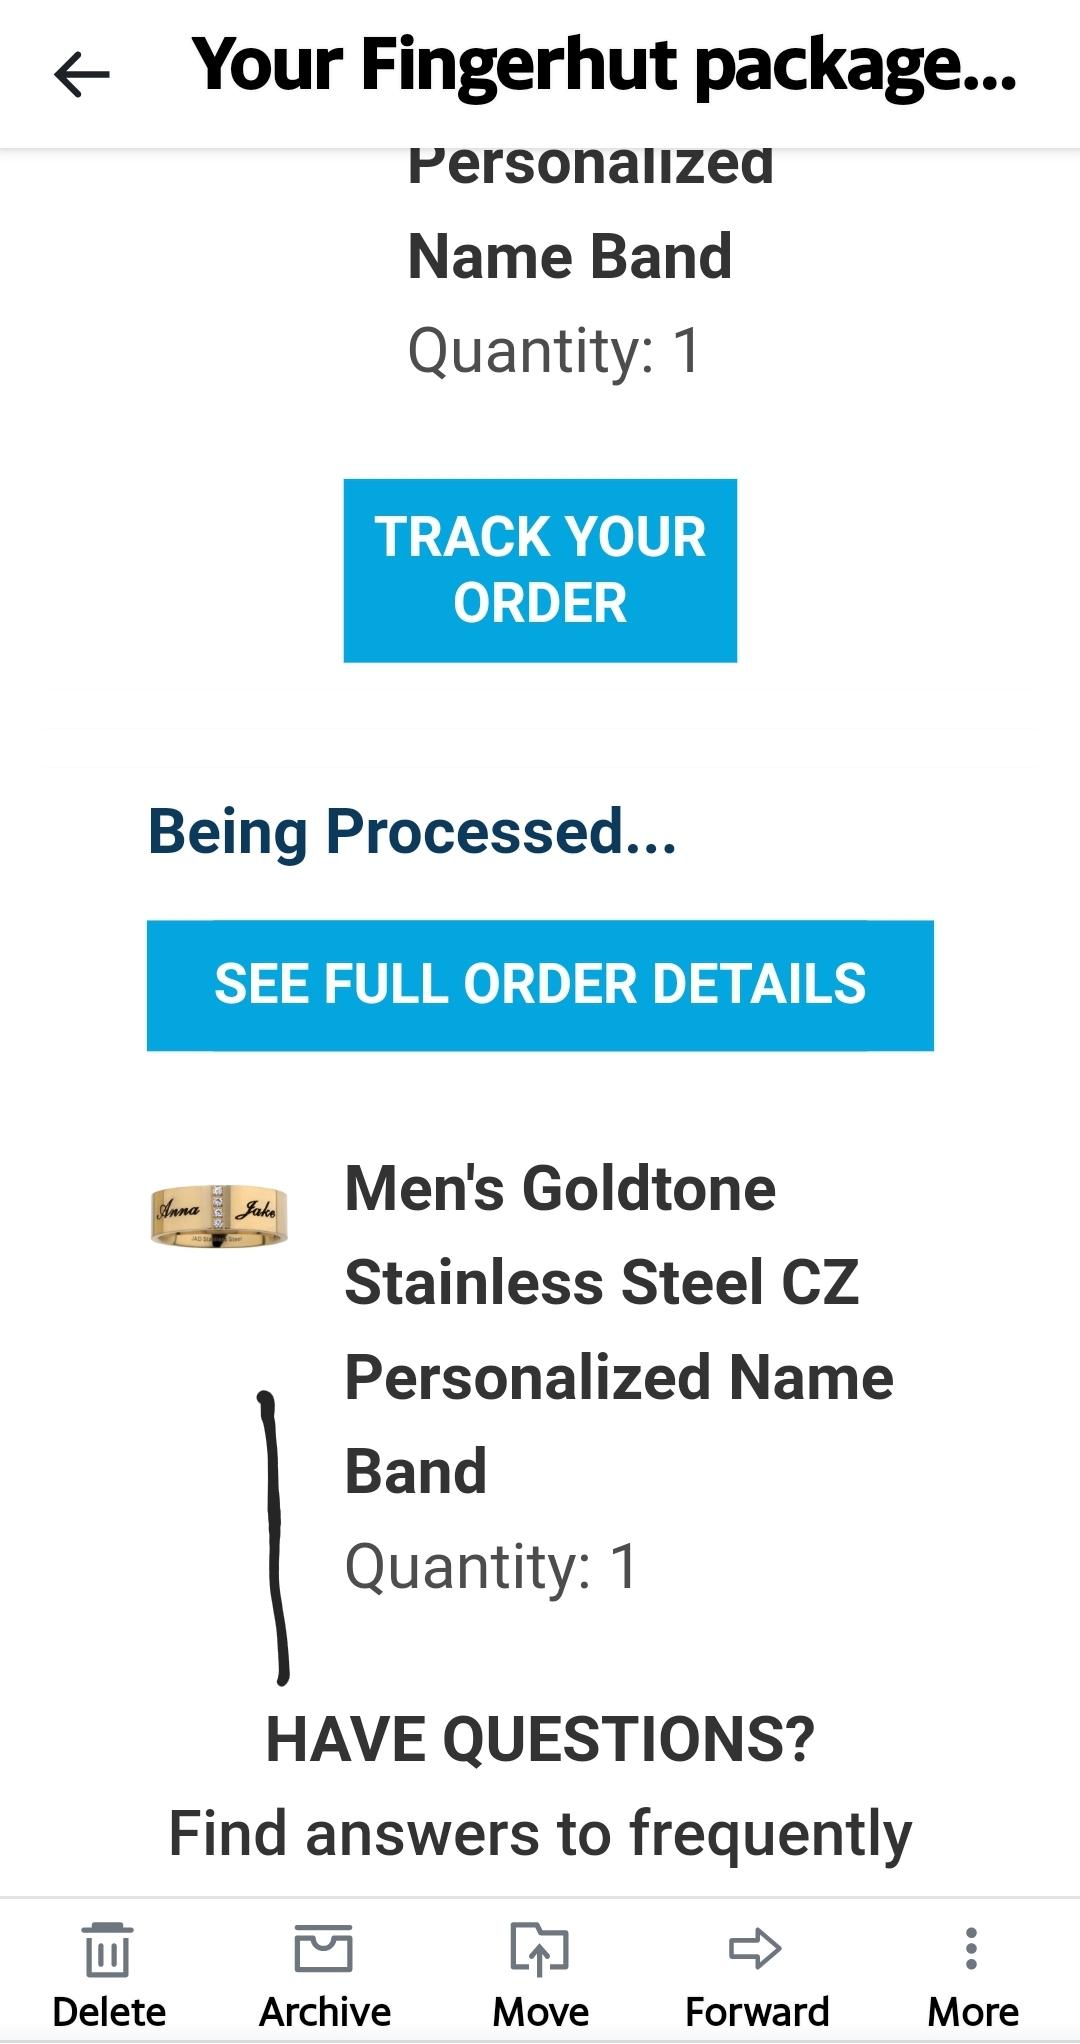Screen dimensions: 1080x2044
Task: Tap the 'Move' text label
Action: point(541,2012)
